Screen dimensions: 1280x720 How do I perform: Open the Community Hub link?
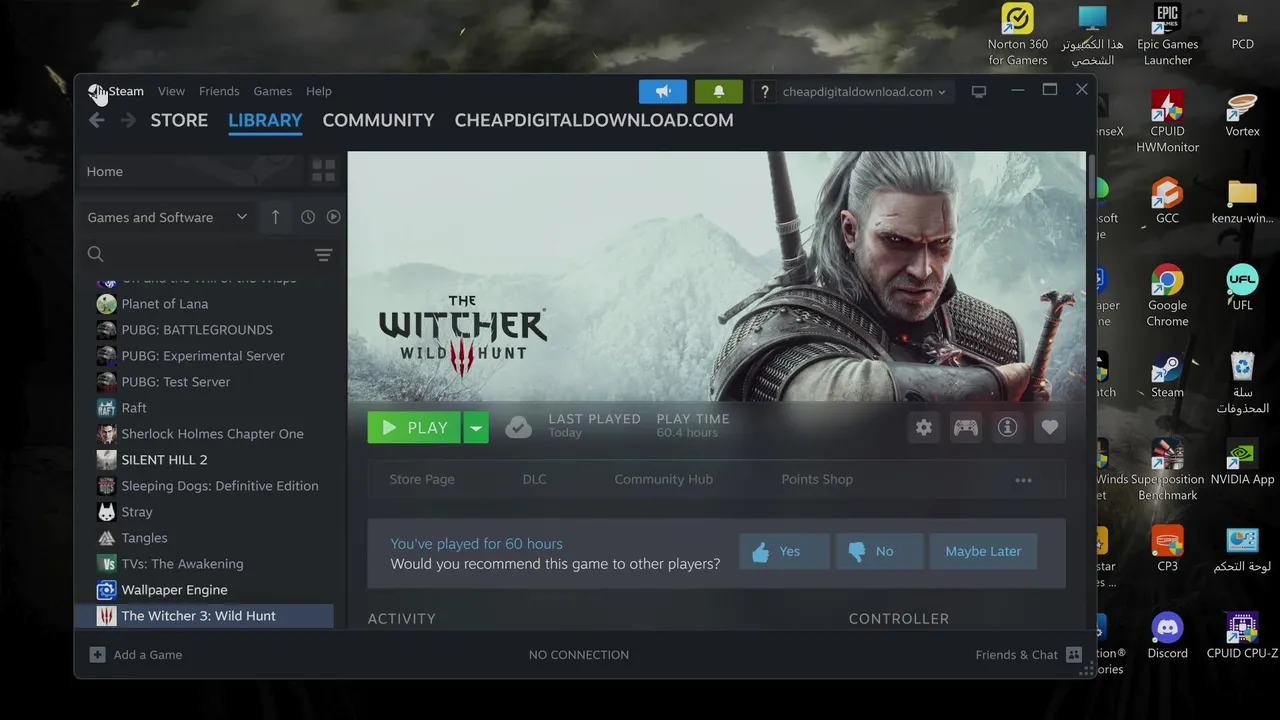pyautogui.click(x=664, y=479)
